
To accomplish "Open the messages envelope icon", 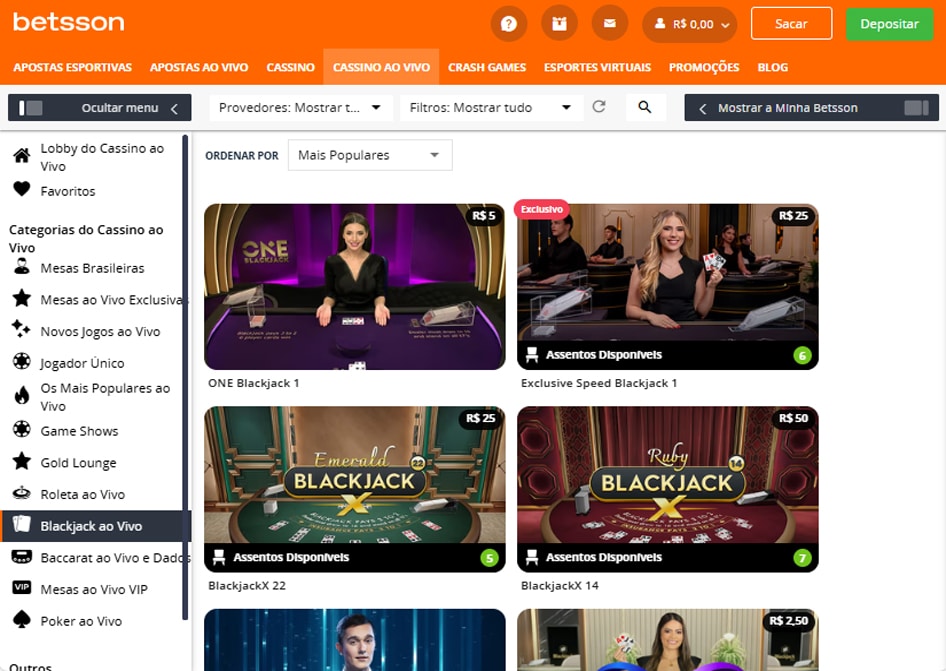I will point(610,23).
